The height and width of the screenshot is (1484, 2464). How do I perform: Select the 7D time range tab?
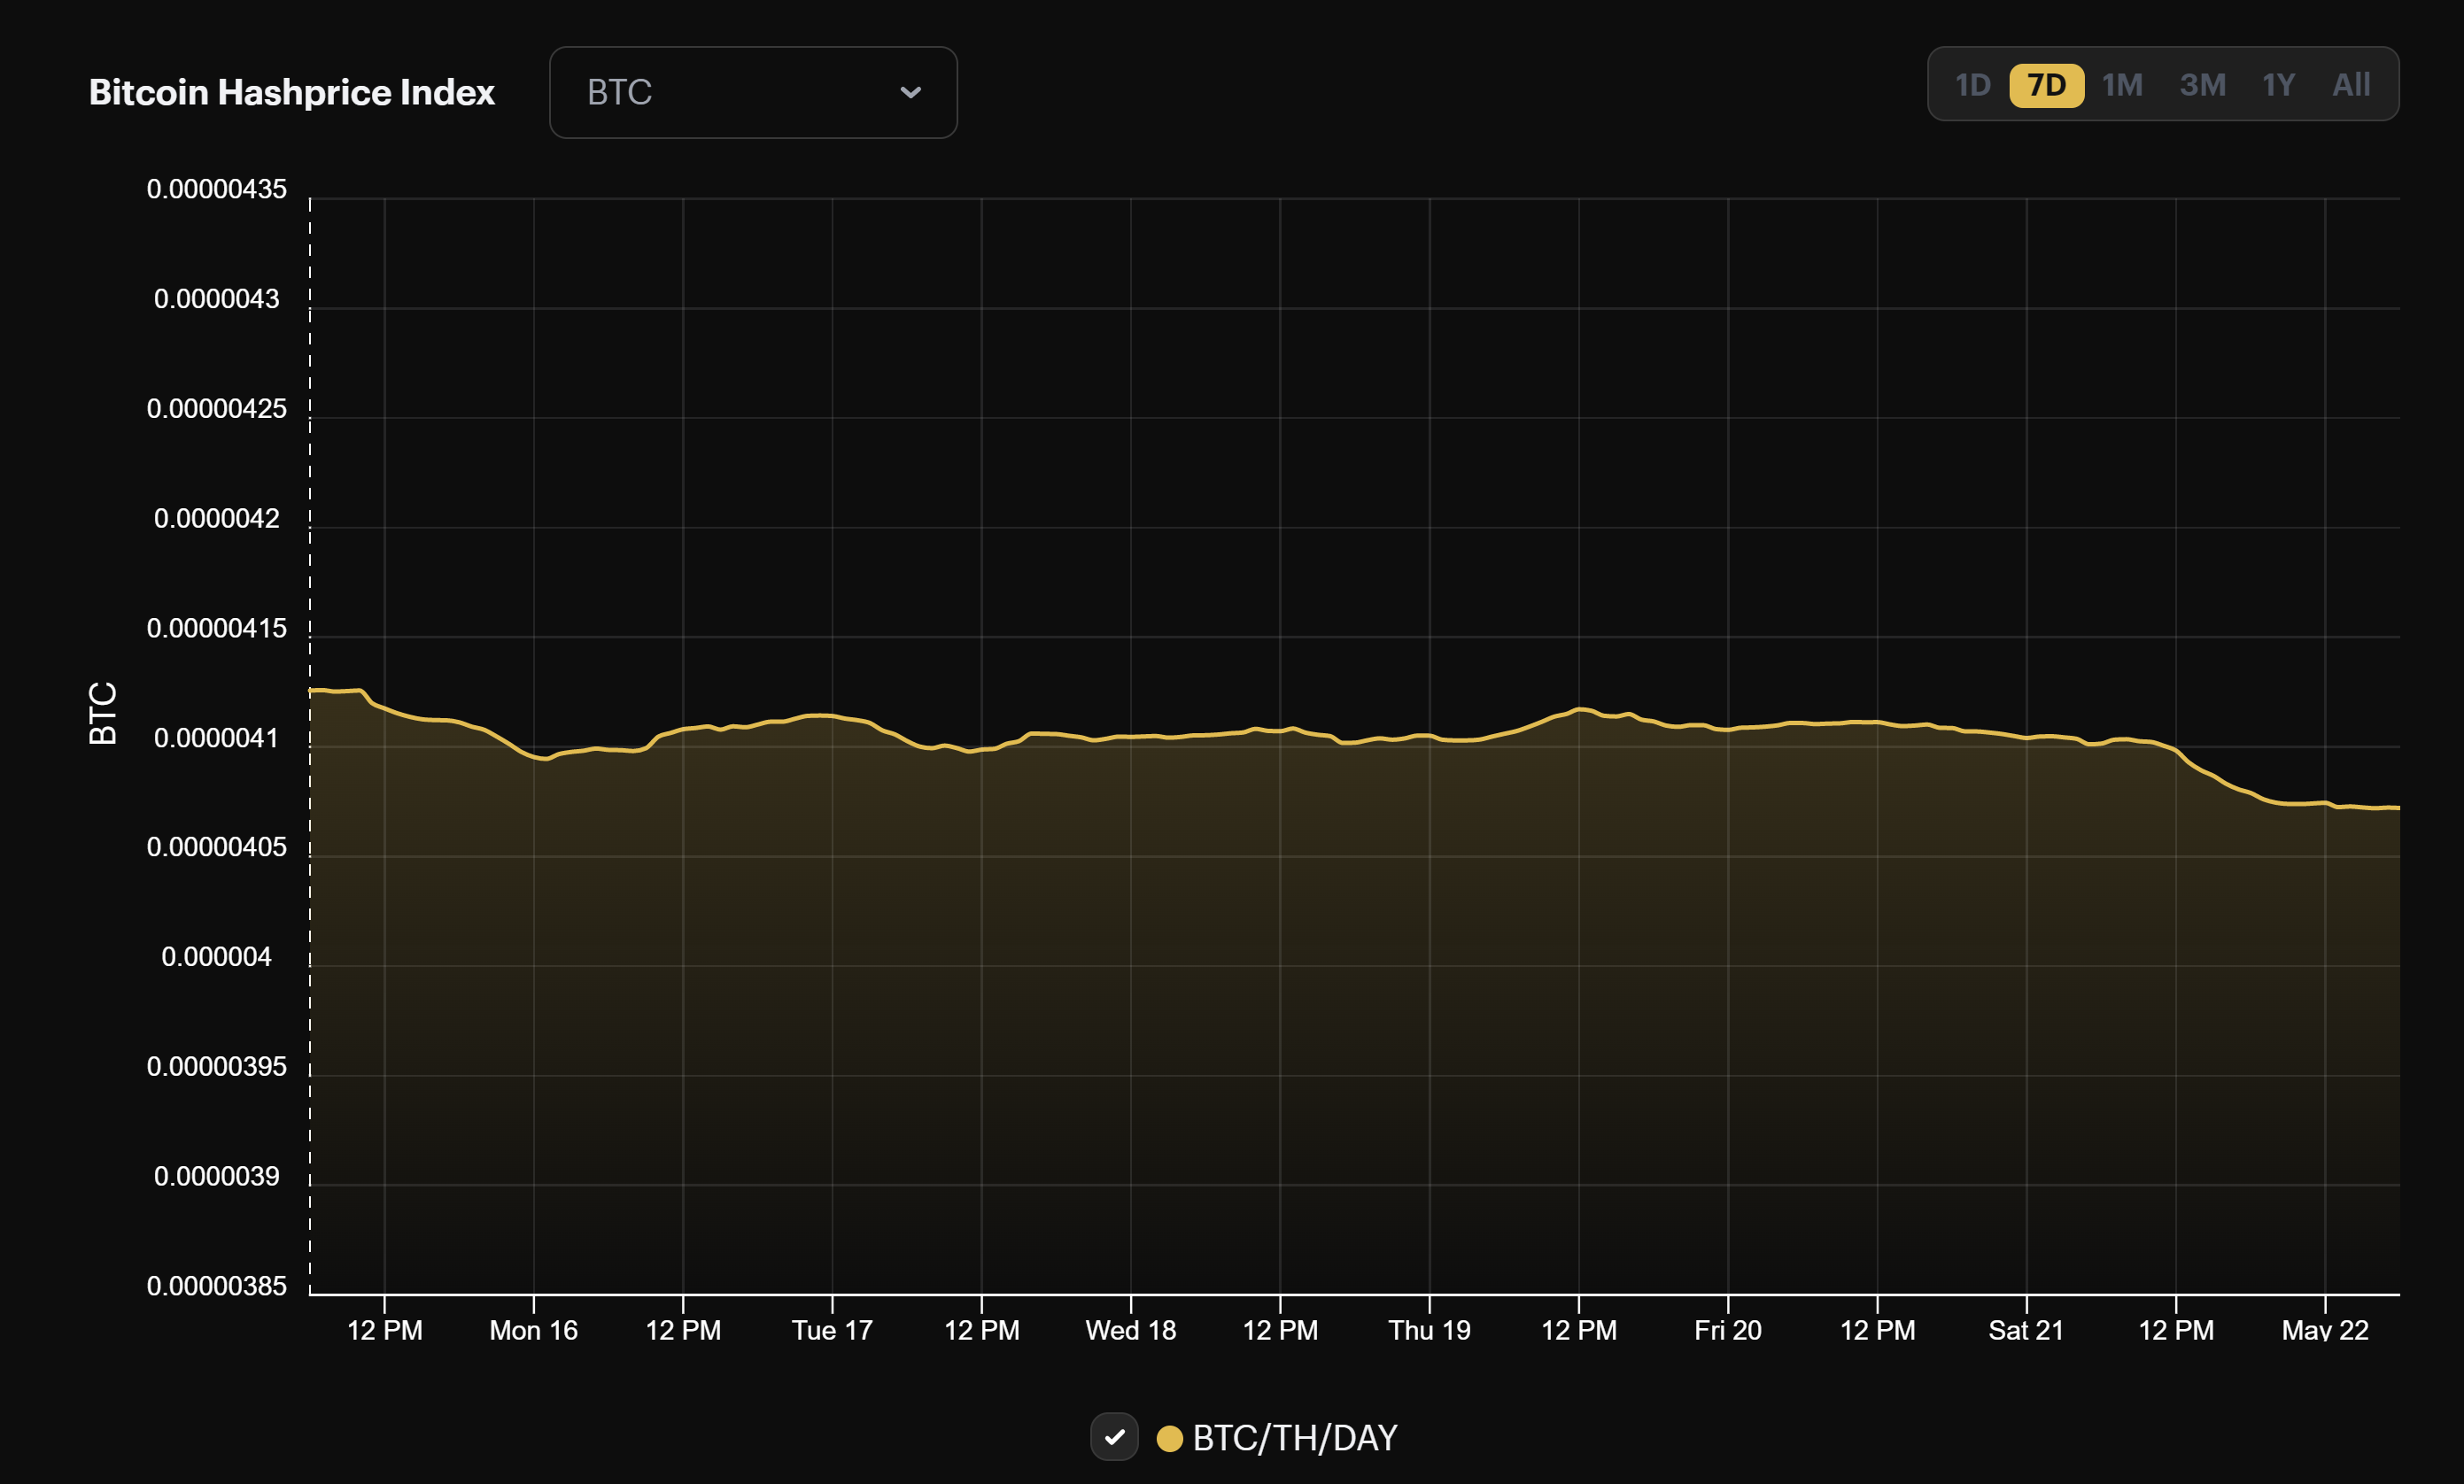(x=2046, y=85)
